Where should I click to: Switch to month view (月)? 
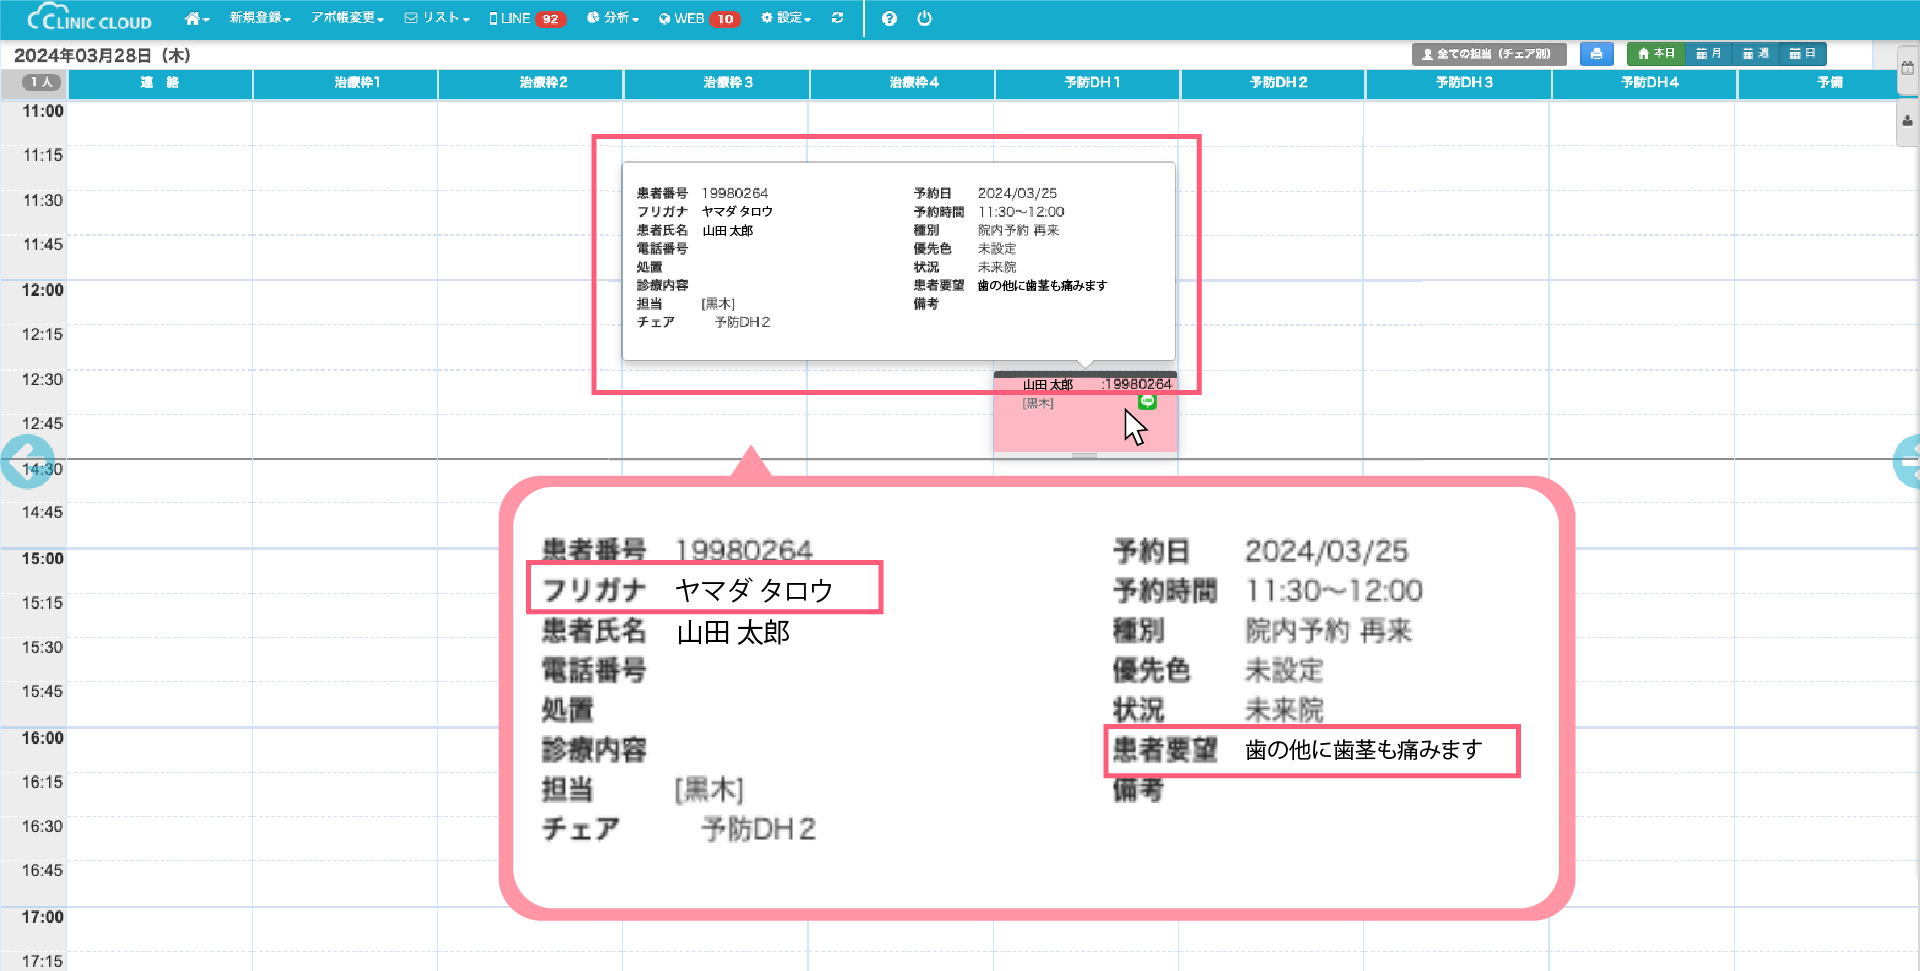pyautogui.click(x=1709, y=54)
